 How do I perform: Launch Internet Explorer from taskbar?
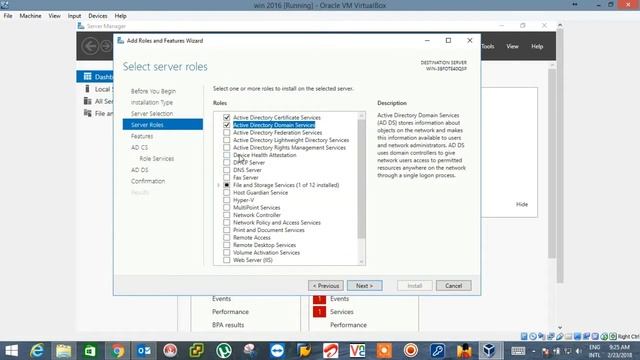point(37,351)
